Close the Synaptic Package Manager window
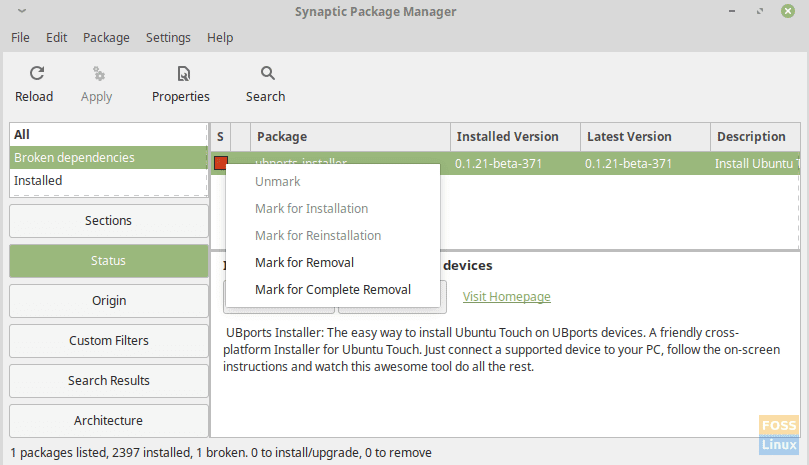The height and width of the screenshot is (465, 809). pos(788,11)
